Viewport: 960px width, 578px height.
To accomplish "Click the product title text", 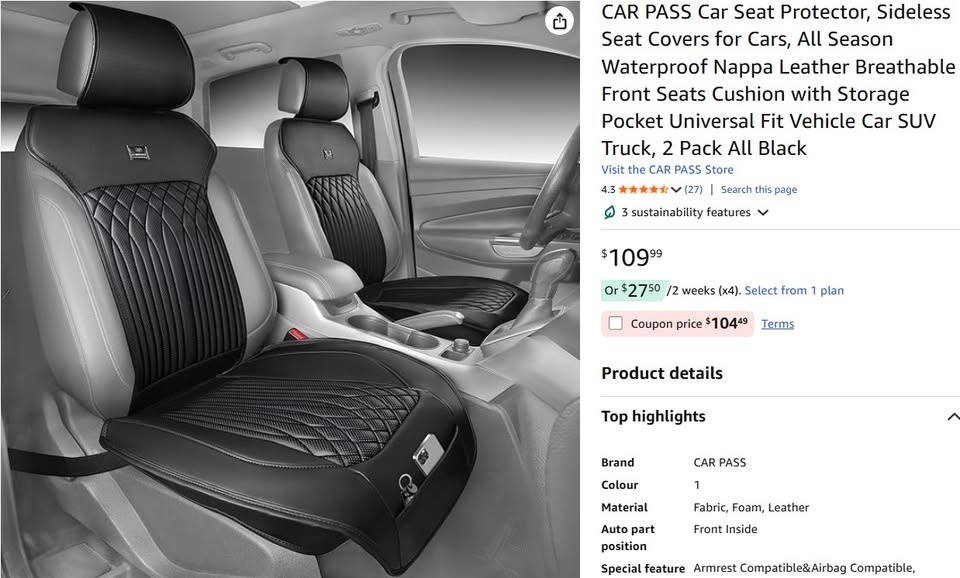I will (x=778, y=80).
